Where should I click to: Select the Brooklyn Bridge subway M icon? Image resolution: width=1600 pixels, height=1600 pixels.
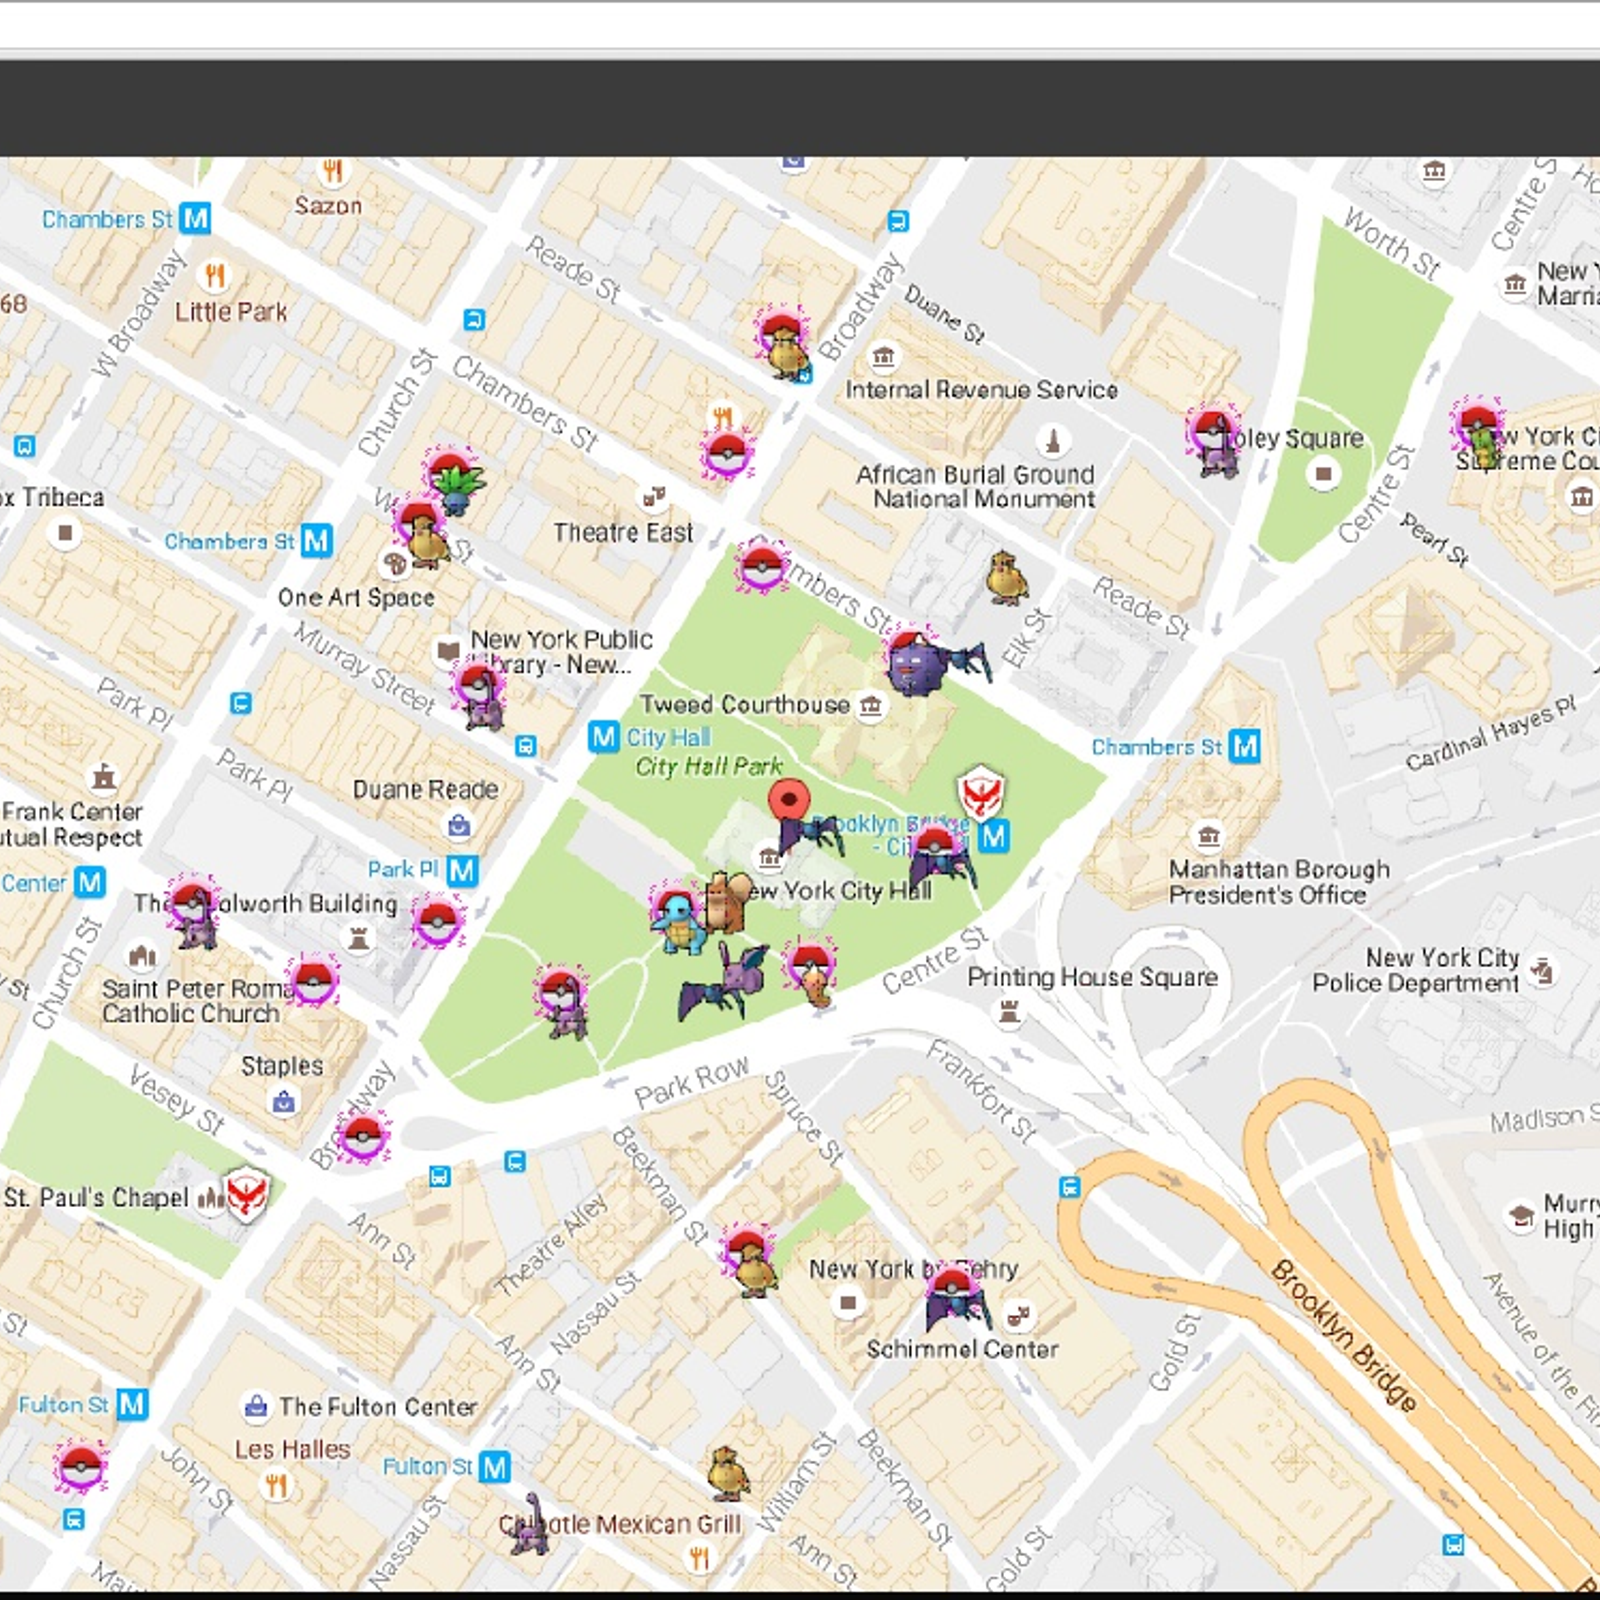pyautogui.click(x=994, y=836)
